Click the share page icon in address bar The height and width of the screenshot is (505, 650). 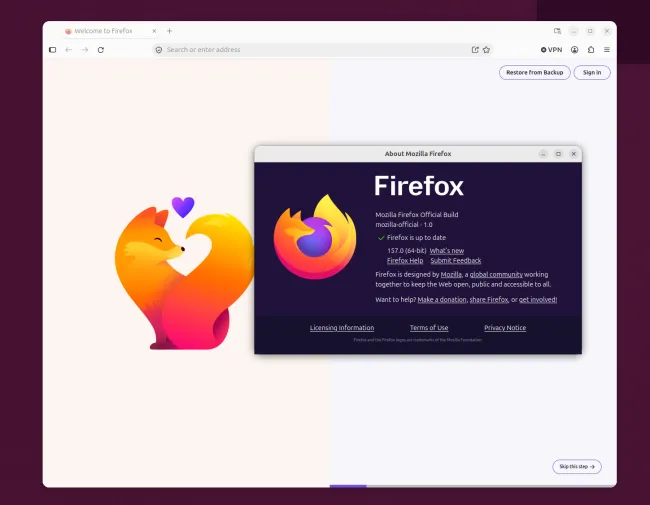pos(475,50)
